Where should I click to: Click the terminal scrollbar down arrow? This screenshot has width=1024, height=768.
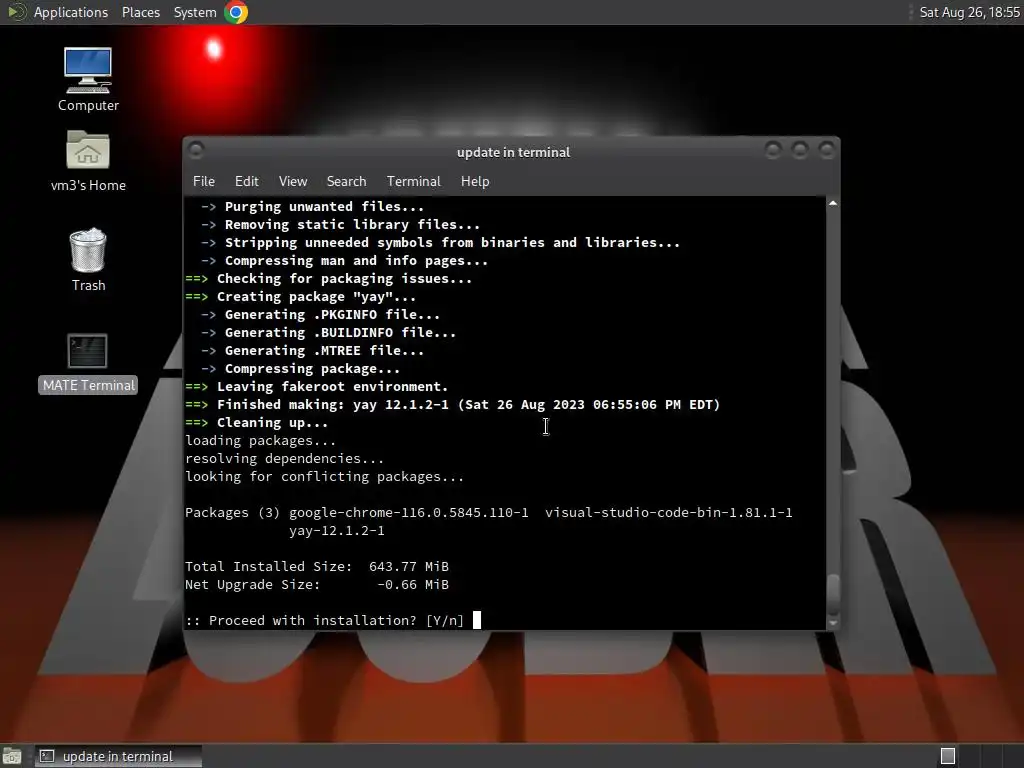click(x=833, y=624)
